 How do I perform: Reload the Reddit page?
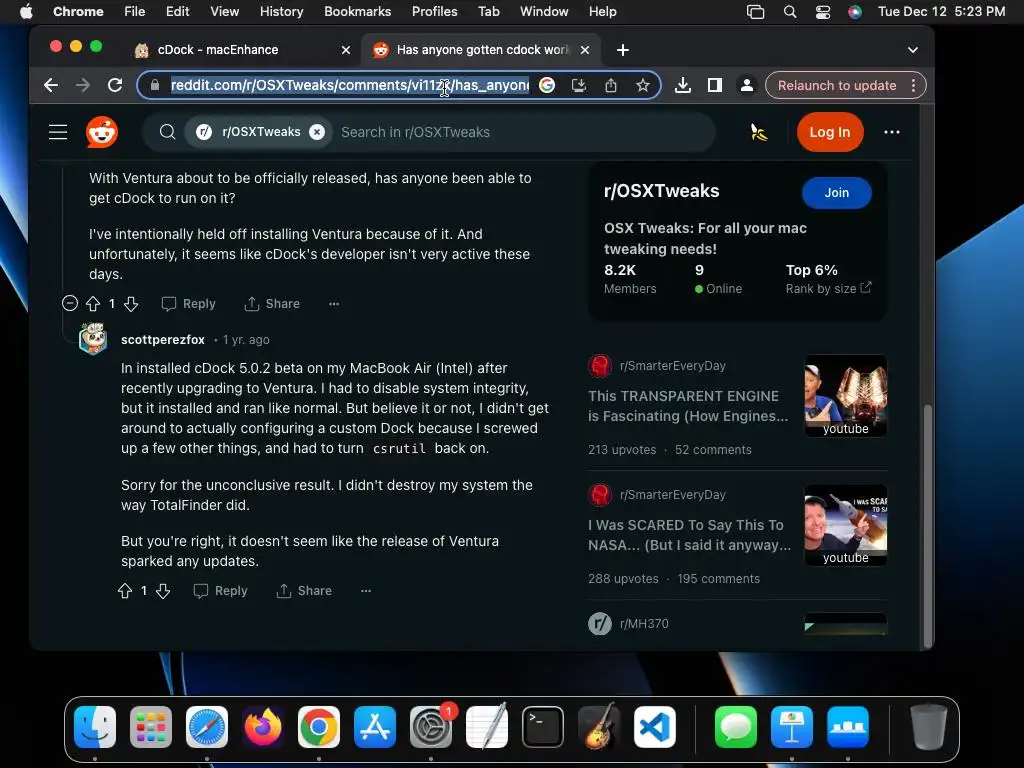click(x=115, y=85)
